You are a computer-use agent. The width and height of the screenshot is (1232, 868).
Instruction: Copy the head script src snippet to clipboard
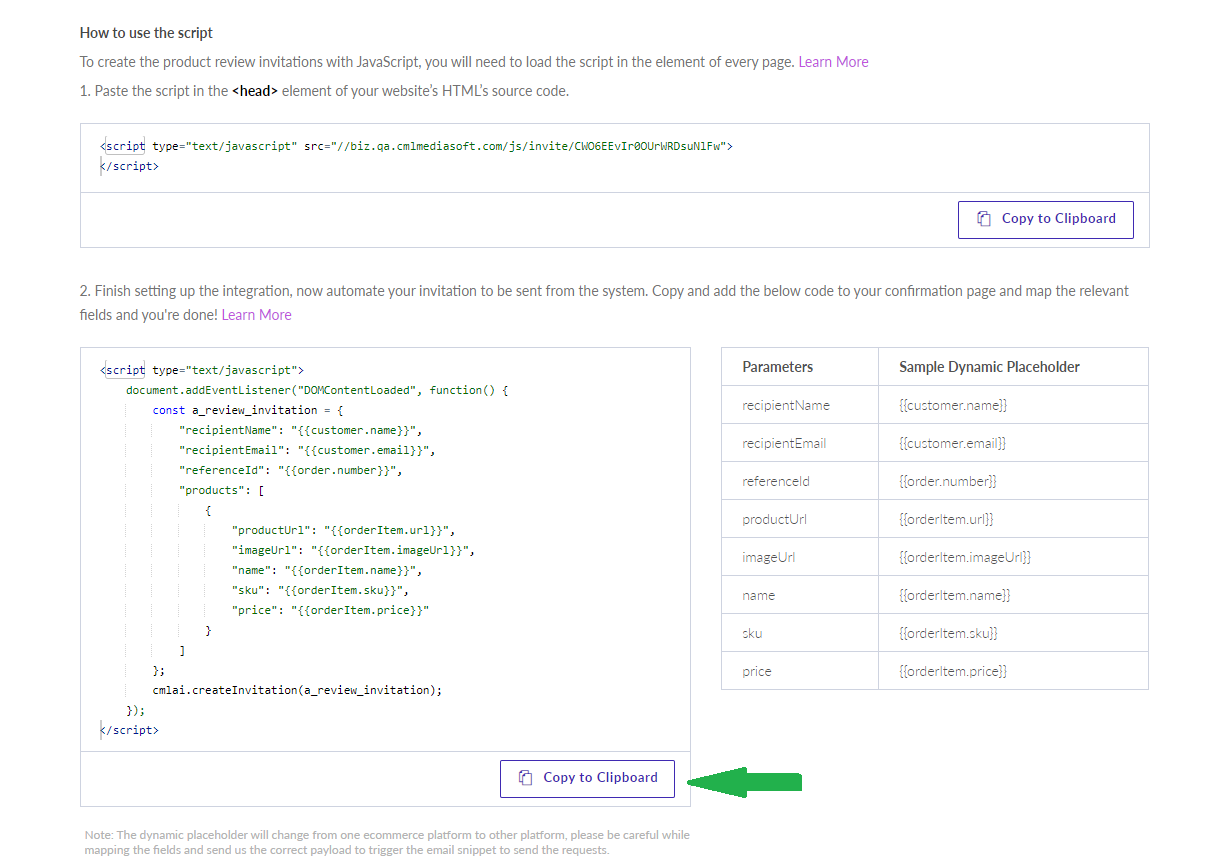[x=1045, y=219]
